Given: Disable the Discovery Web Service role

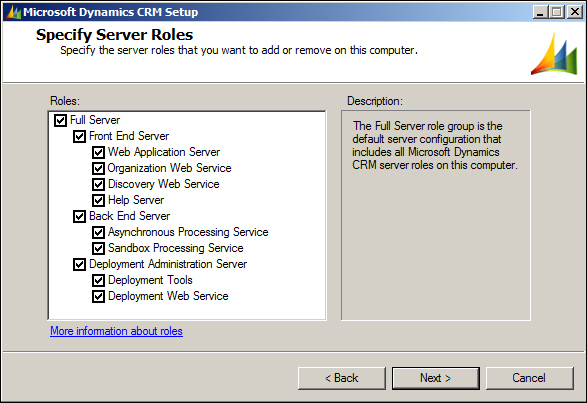Looking at the screenshot, I should [x=98, y=185].
